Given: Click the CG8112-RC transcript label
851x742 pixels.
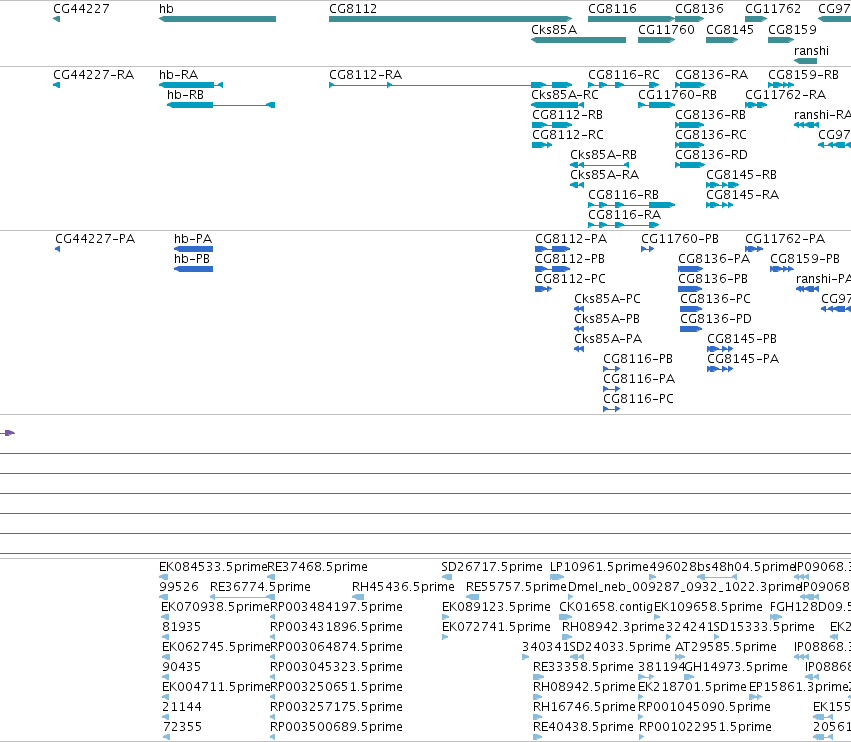Looking at the screenshot, I should tap(568, 135).
